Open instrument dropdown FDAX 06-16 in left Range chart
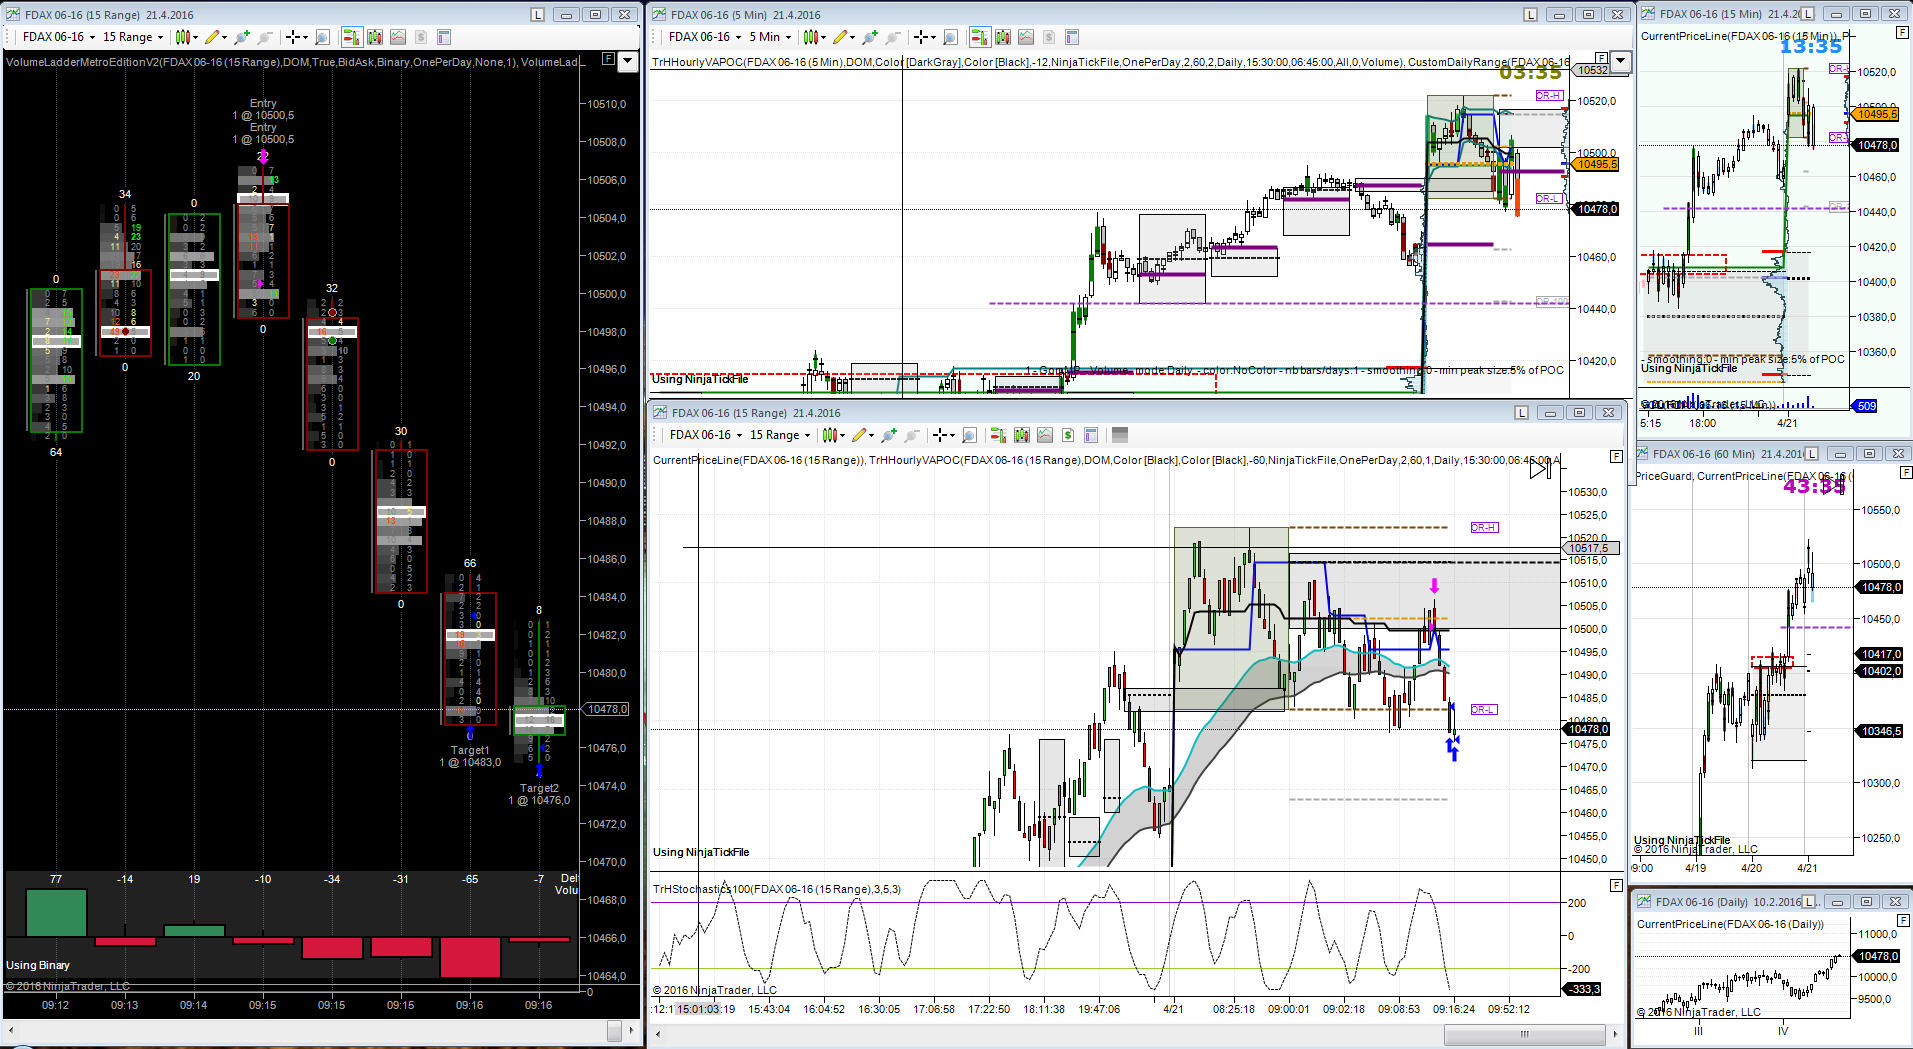The image size is (1913, 1049). (x=59, y=37)
